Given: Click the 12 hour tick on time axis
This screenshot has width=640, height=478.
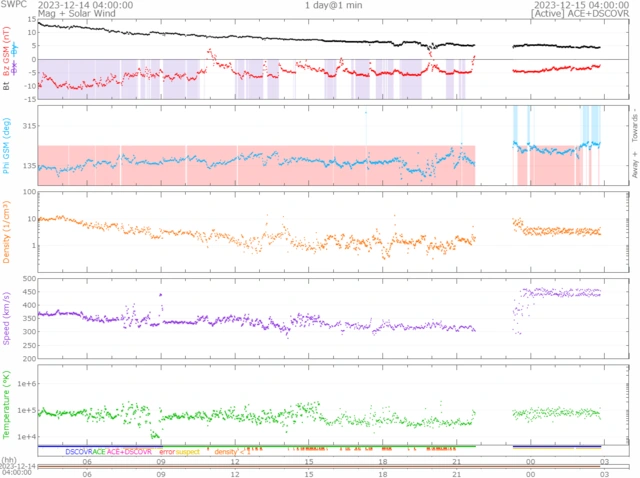Looking at the screenshot, I should (x=234, y=461).
